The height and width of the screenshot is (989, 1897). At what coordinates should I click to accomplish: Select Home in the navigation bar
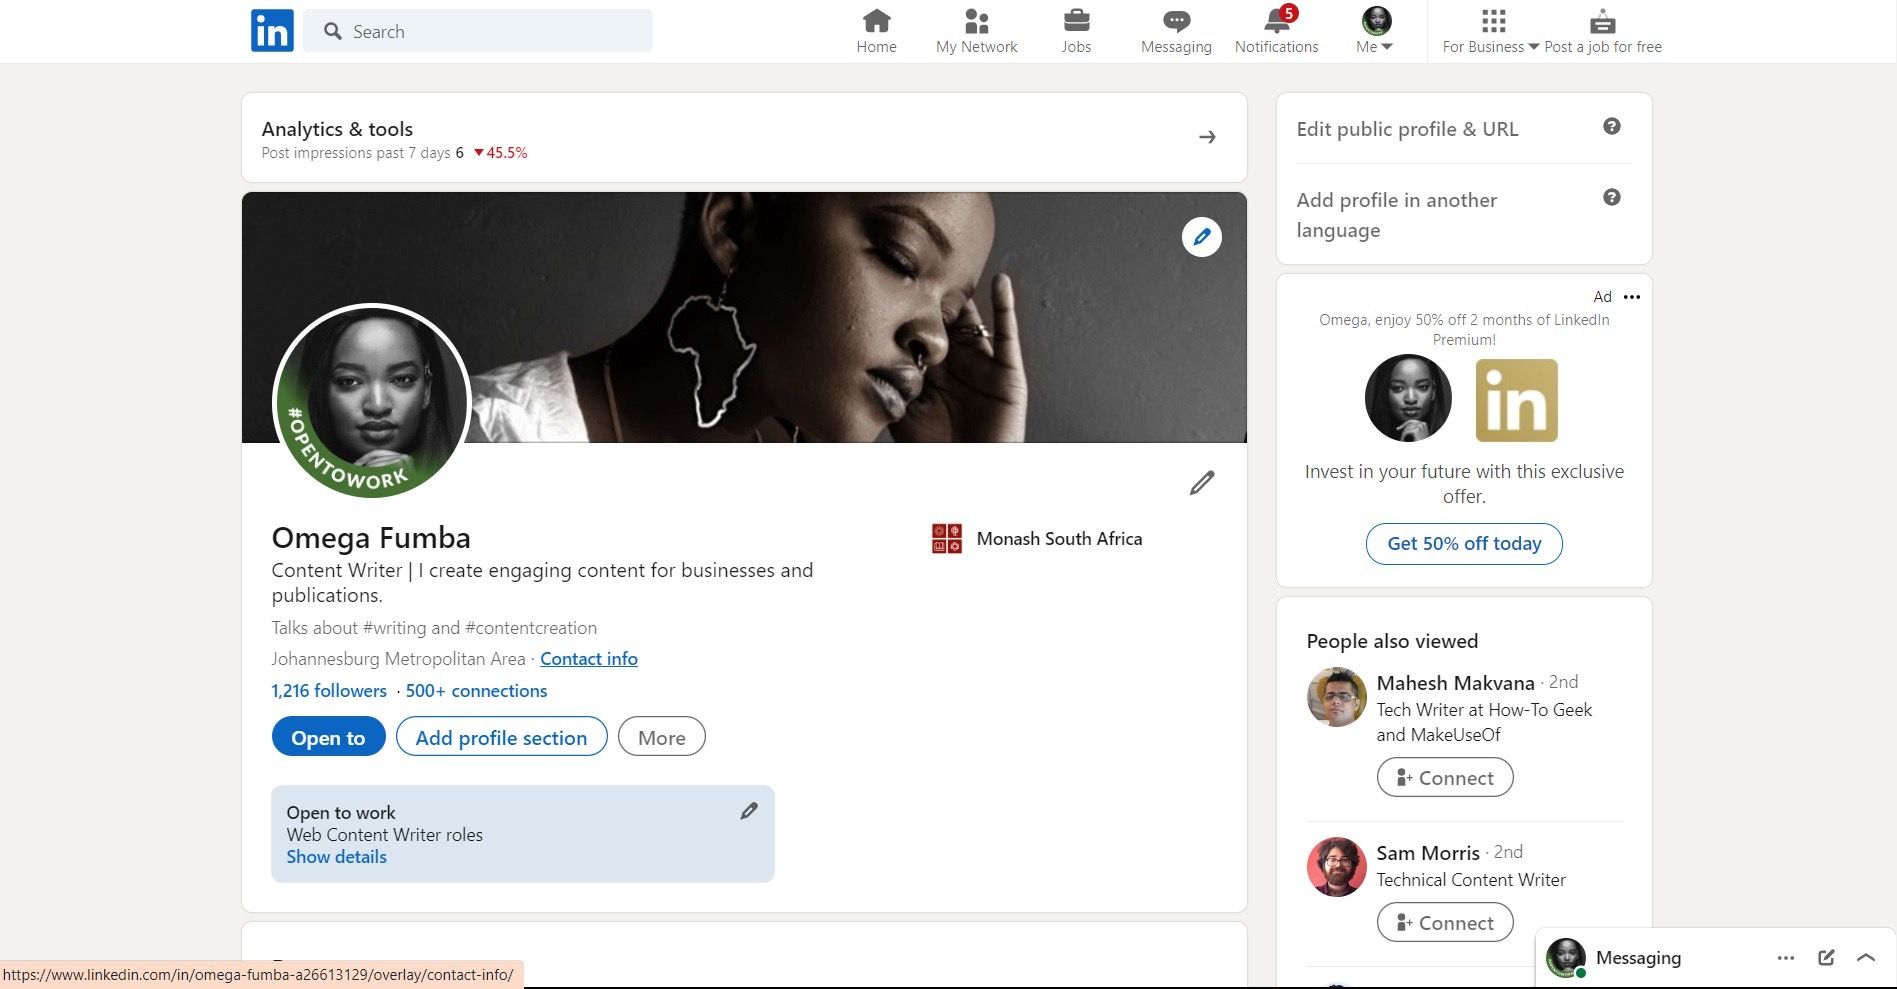point(876,22)
